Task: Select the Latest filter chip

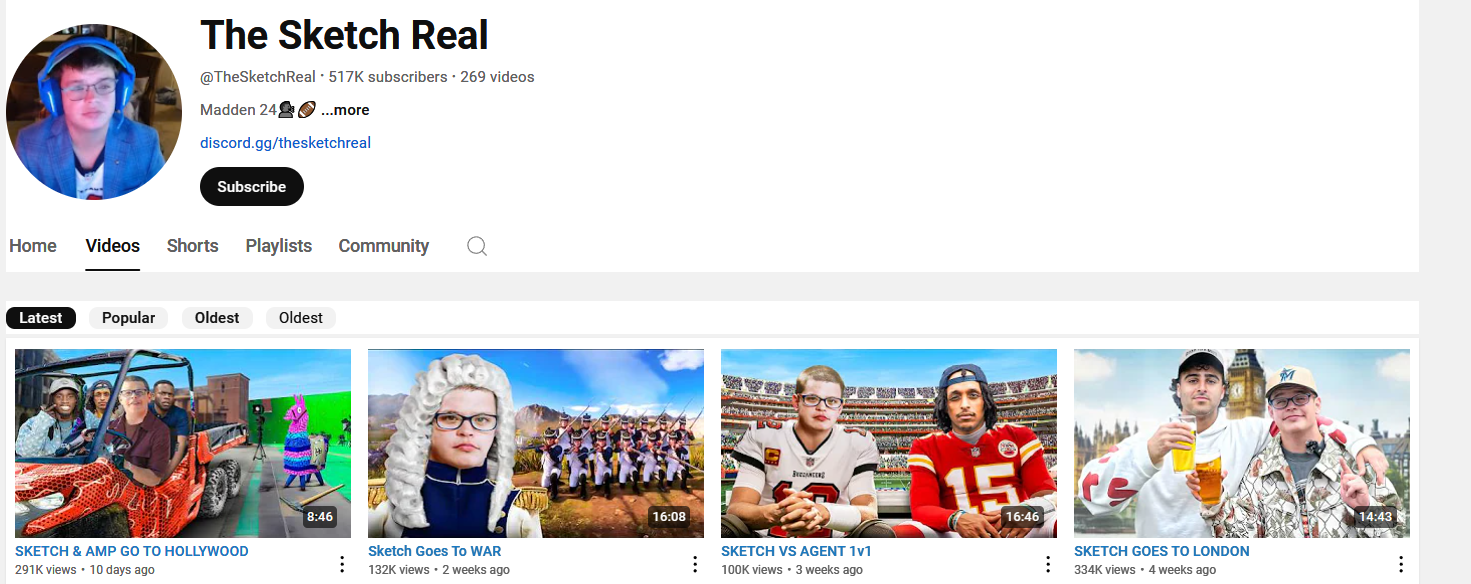Action: coord(41,318)
